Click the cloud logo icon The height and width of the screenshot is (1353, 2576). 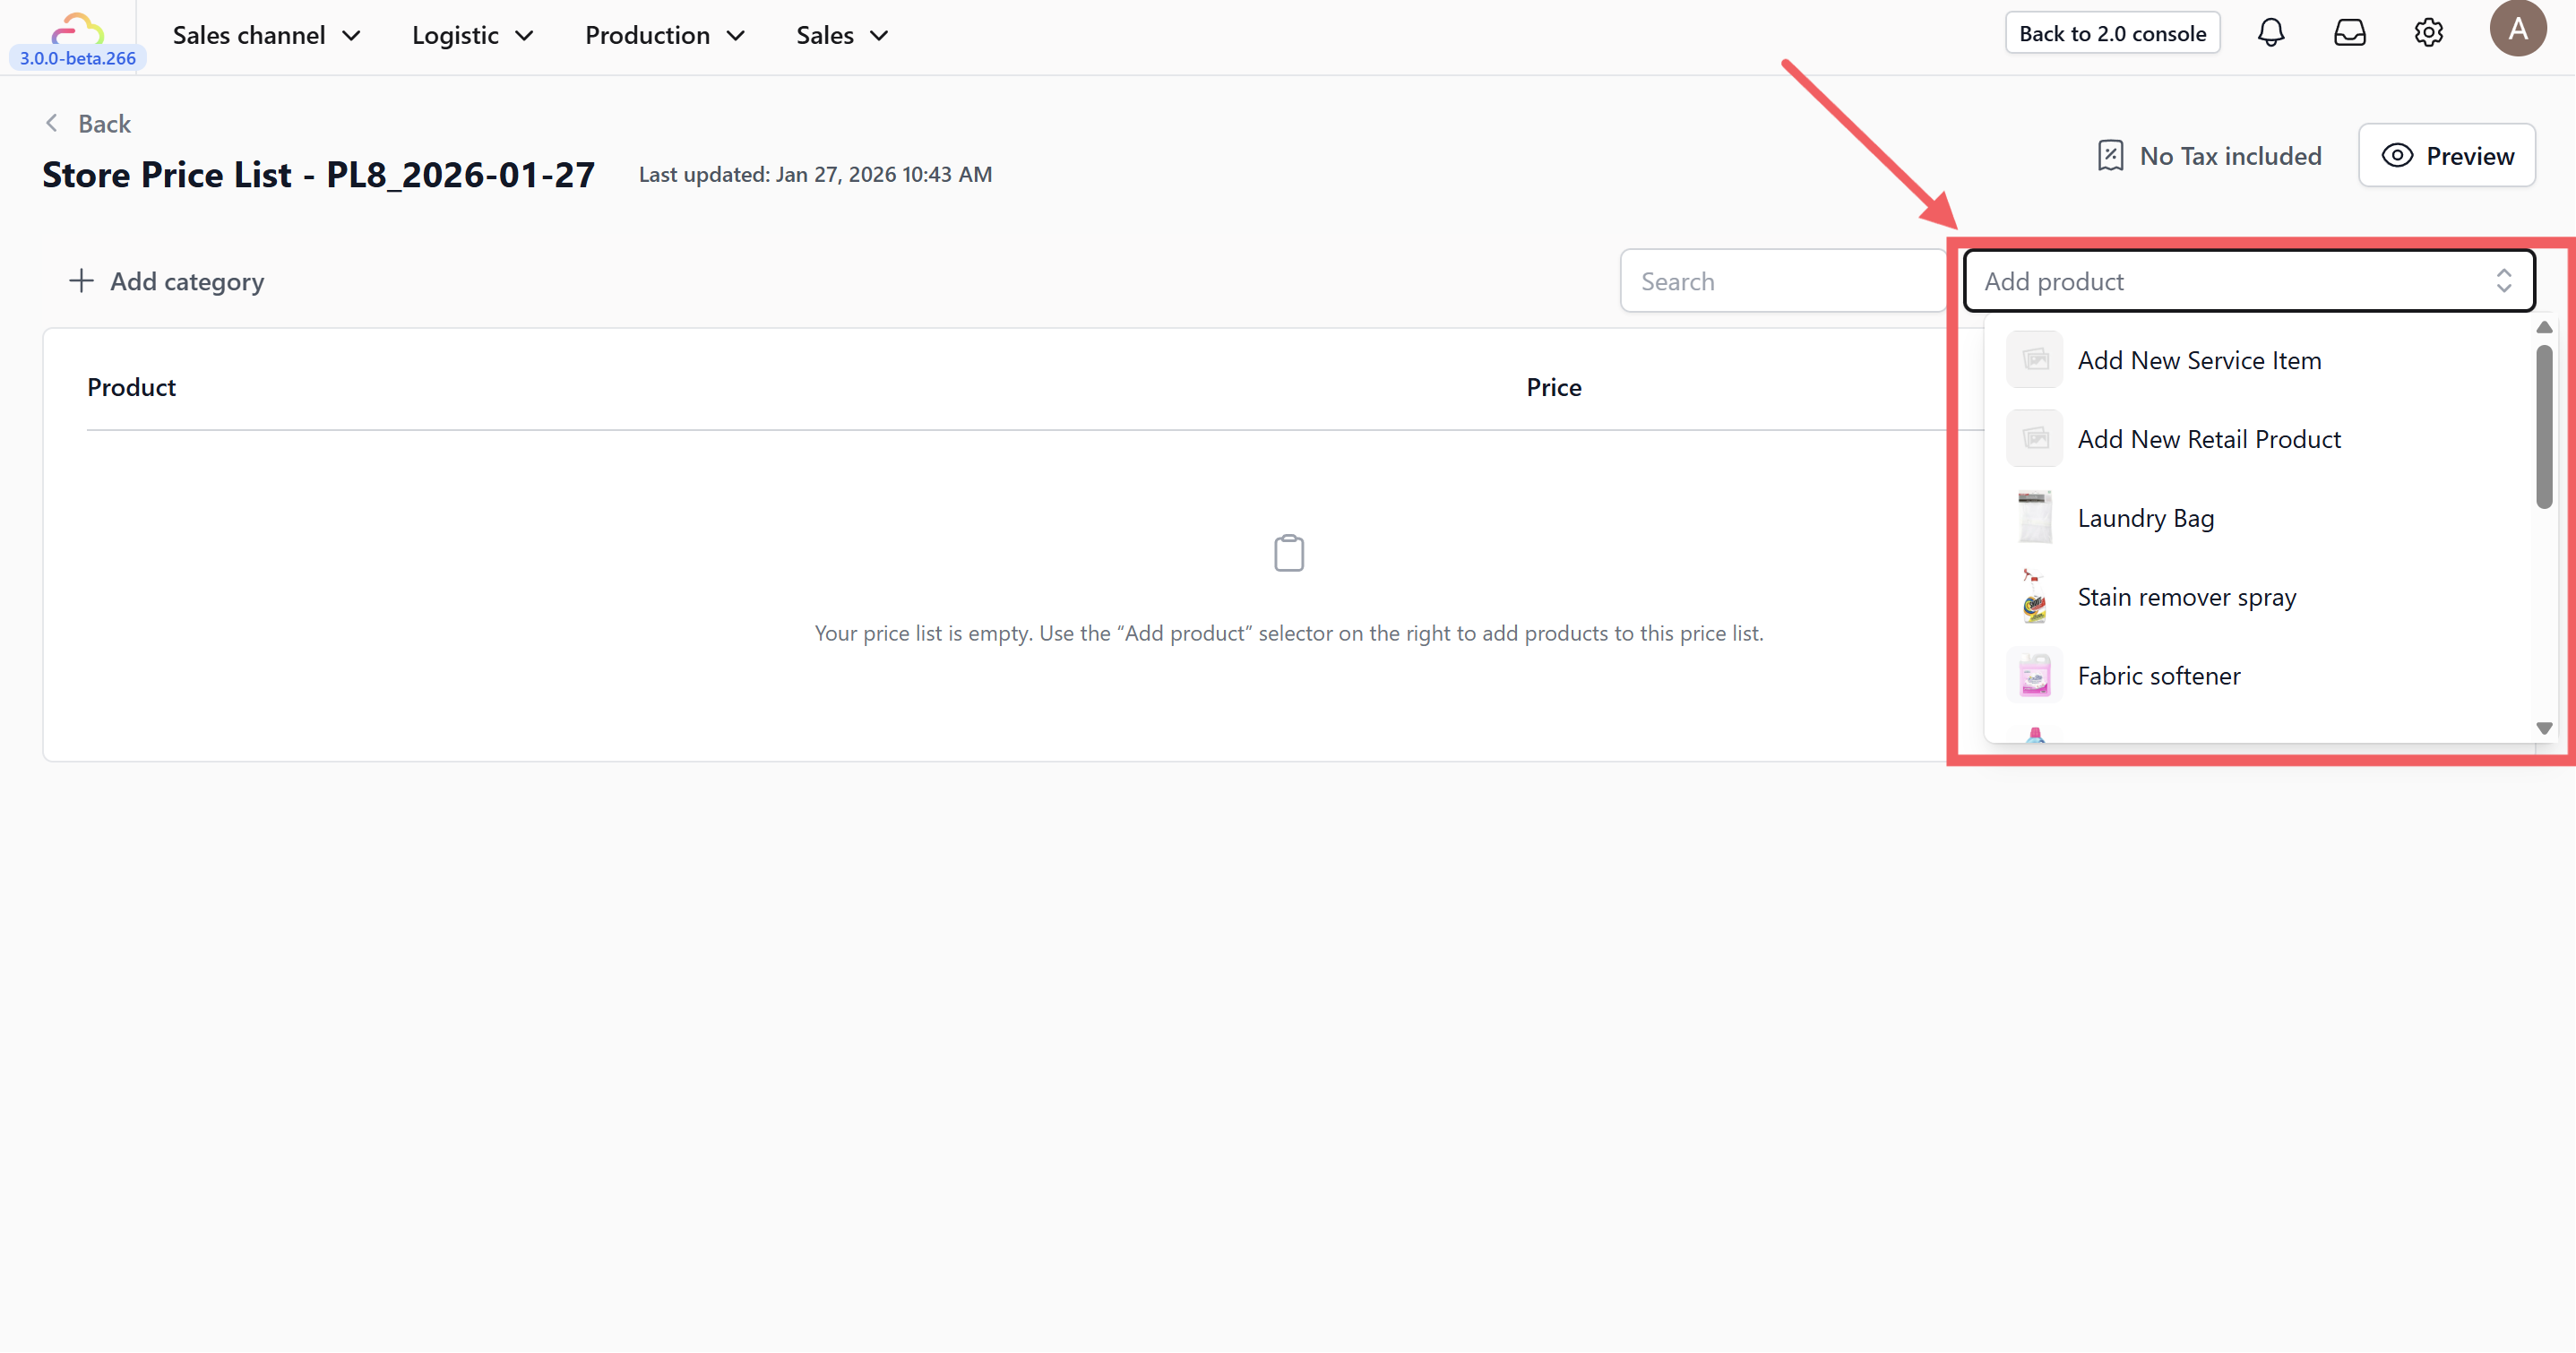(x=77, y=28)
